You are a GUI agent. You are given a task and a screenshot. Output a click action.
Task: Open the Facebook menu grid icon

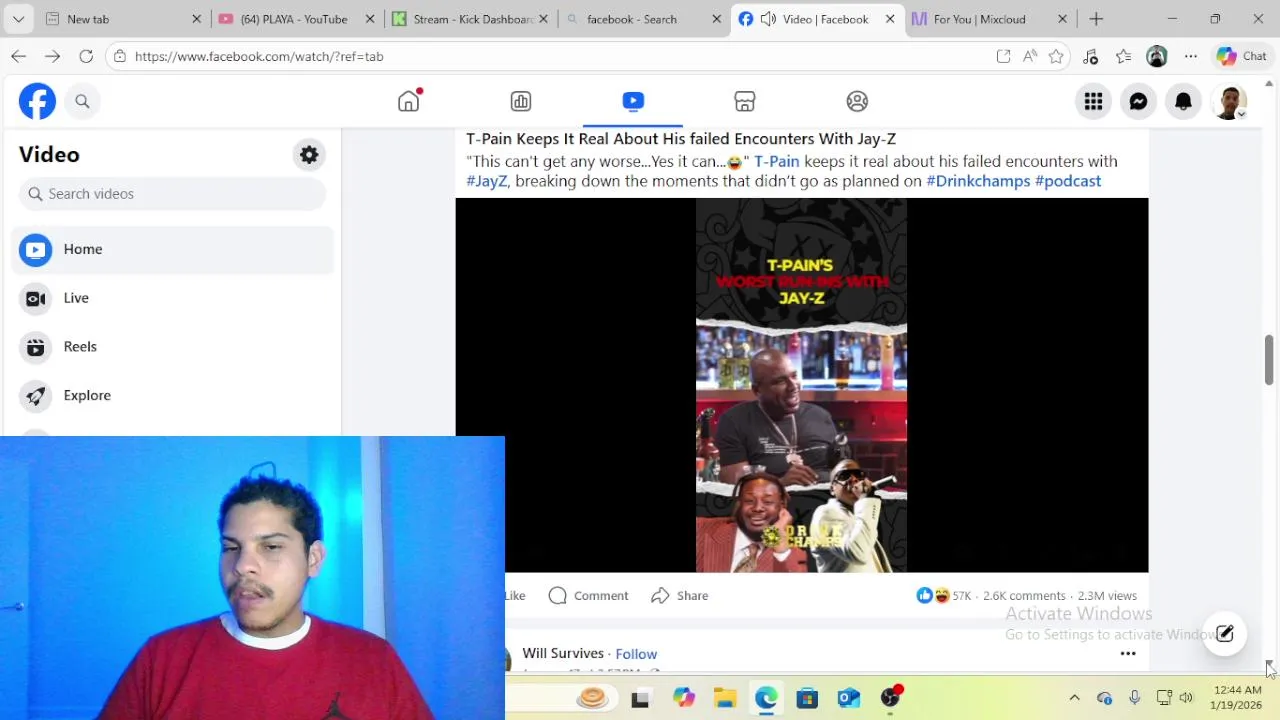click(1093, 101)
